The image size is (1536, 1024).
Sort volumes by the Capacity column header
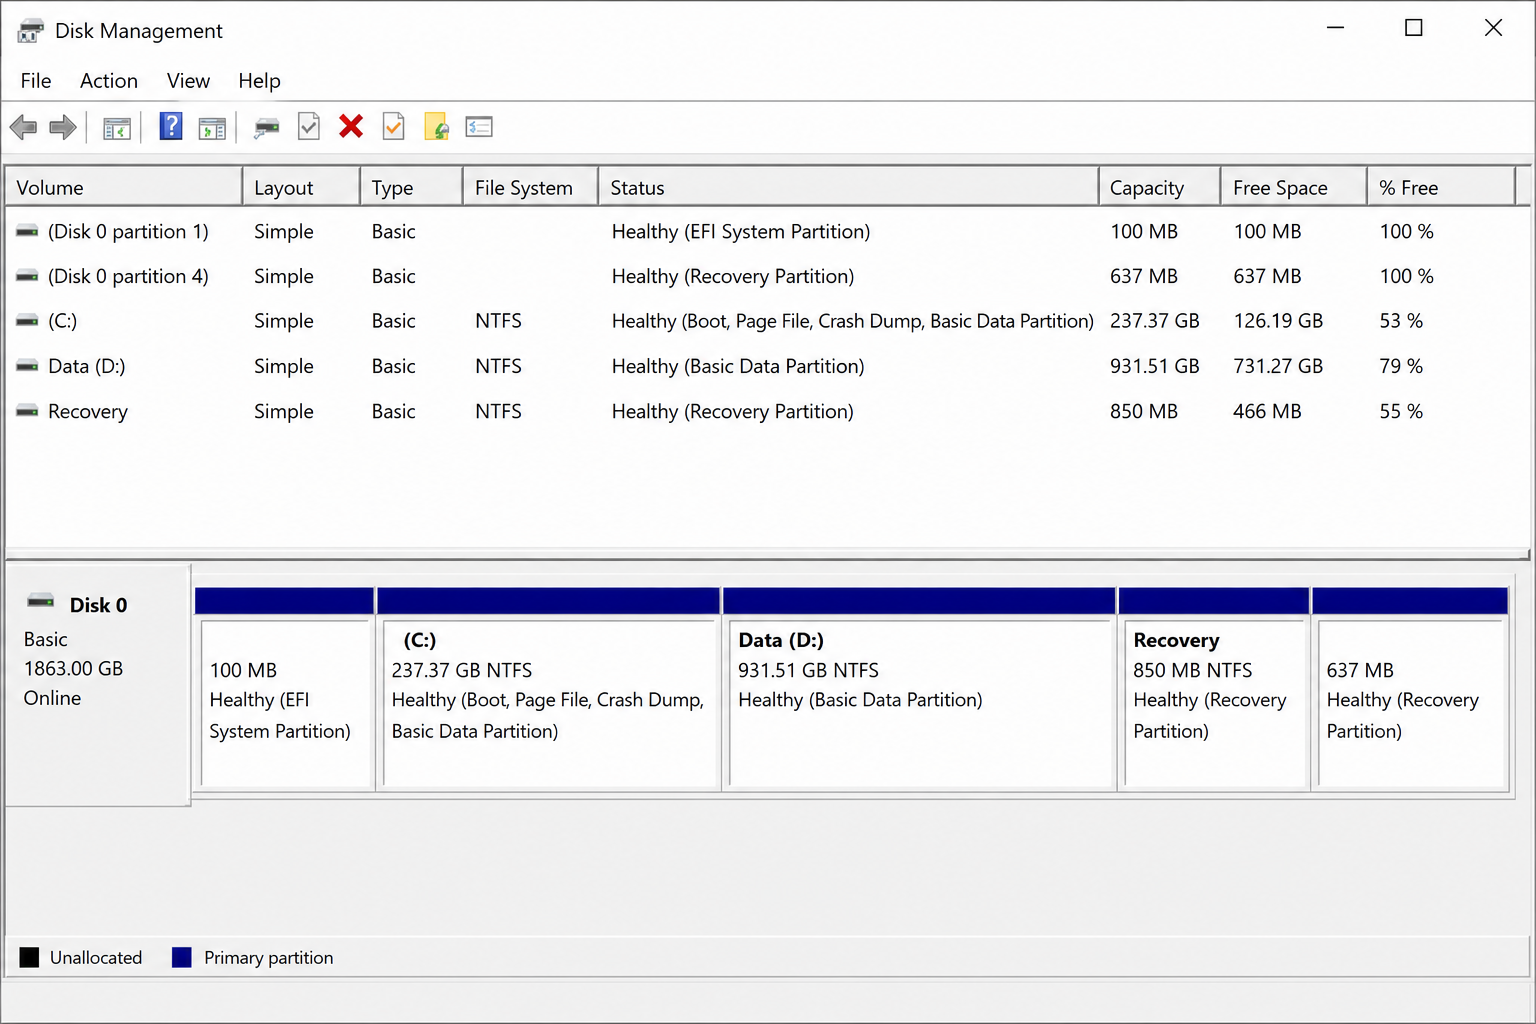1160,187
